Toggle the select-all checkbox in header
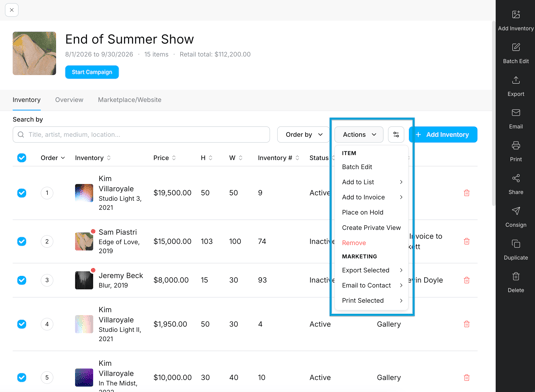535x392 pixels. (21, 158)
